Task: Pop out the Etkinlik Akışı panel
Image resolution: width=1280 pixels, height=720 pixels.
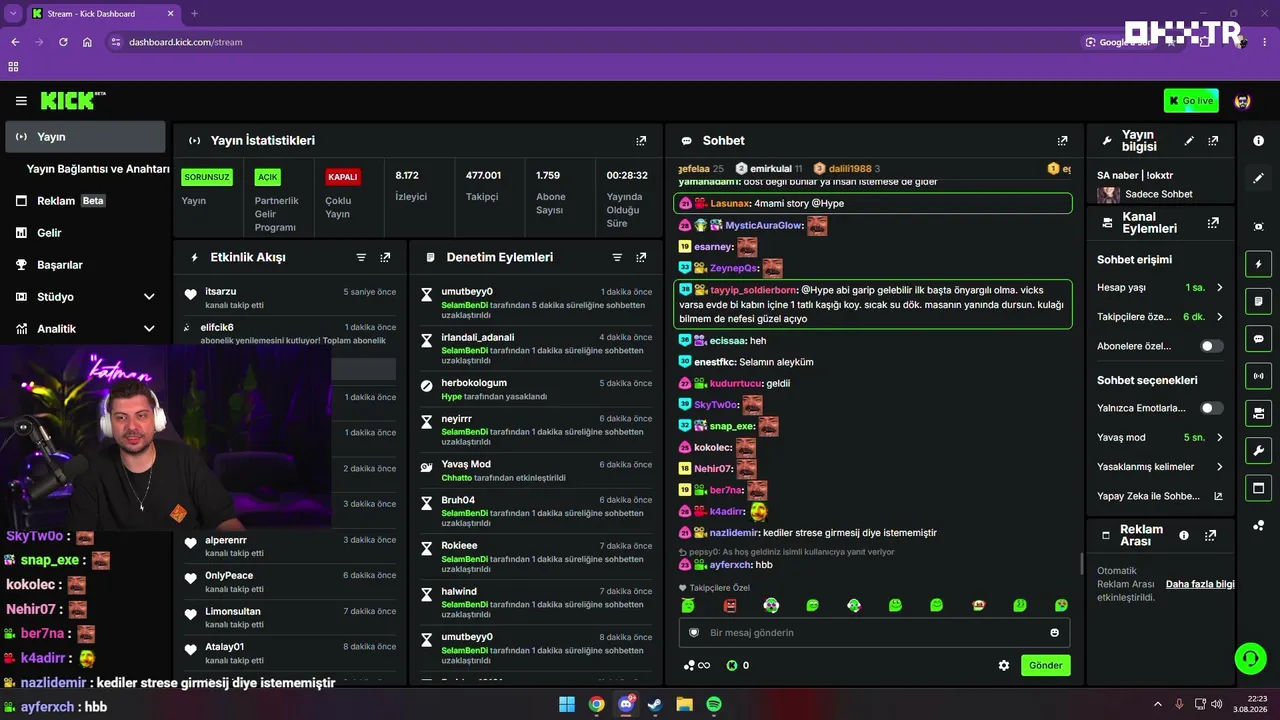Action: 385,257
